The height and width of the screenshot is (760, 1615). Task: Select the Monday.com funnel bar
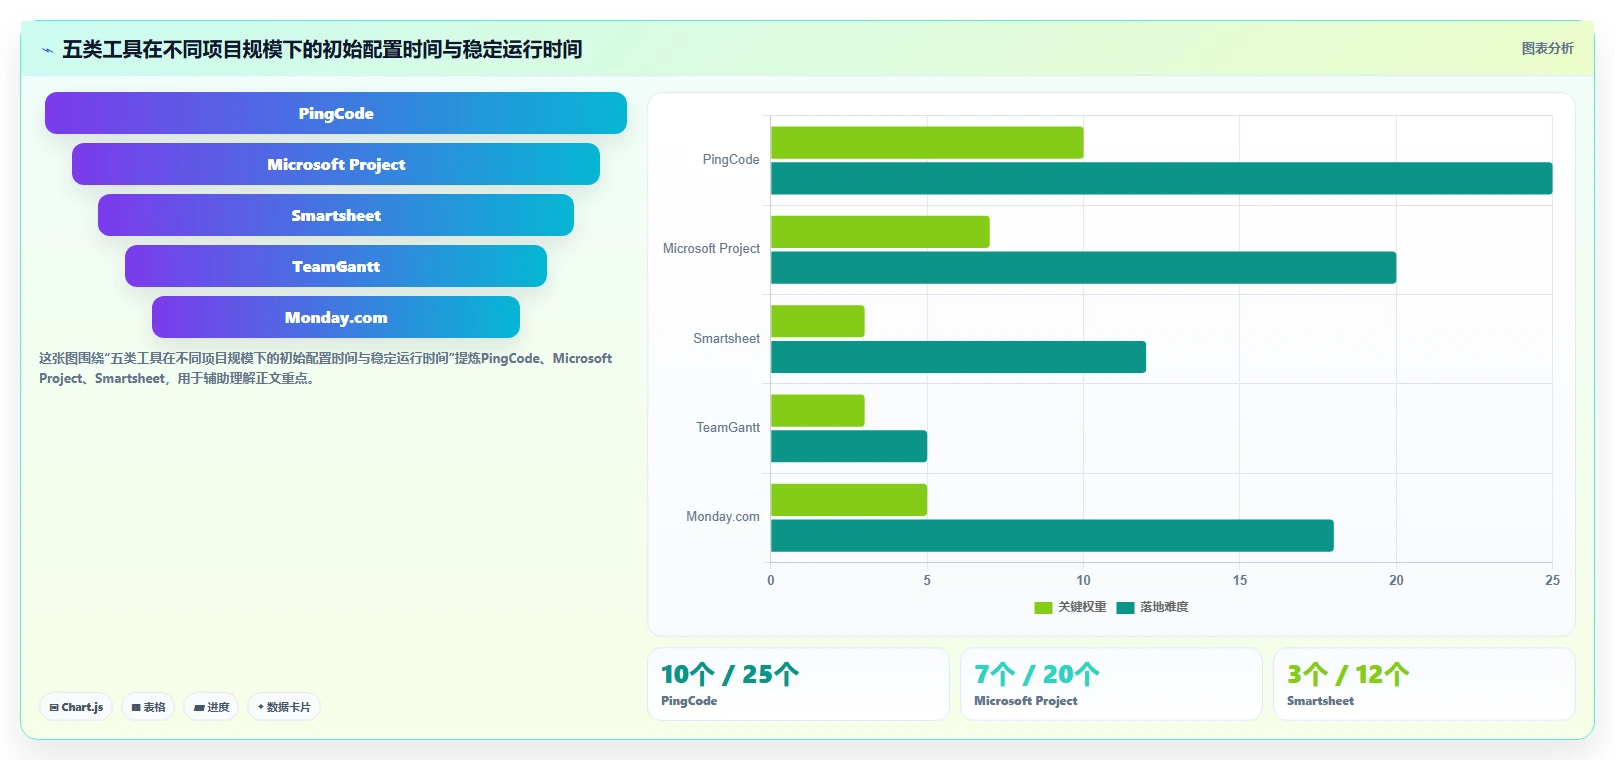(336, 317)
